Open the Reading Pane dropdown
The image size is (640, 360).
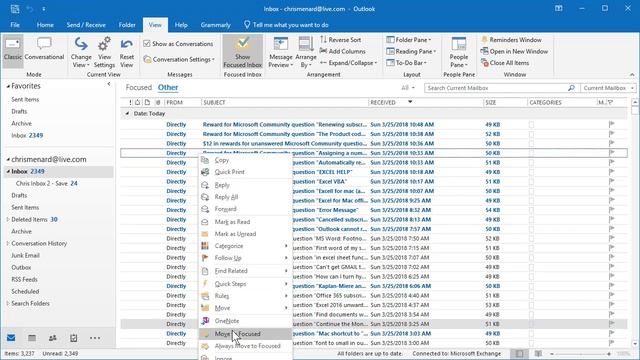pos(411,51)
